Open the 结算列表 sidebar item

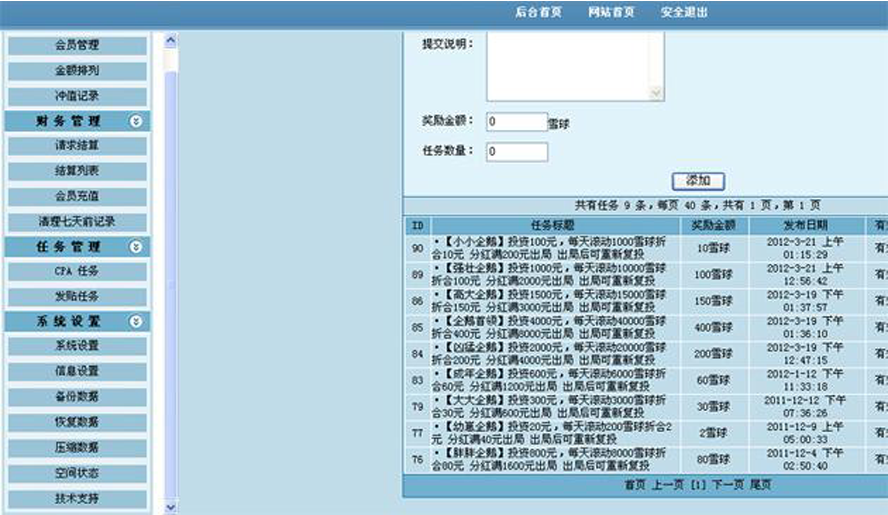point(77,171)
